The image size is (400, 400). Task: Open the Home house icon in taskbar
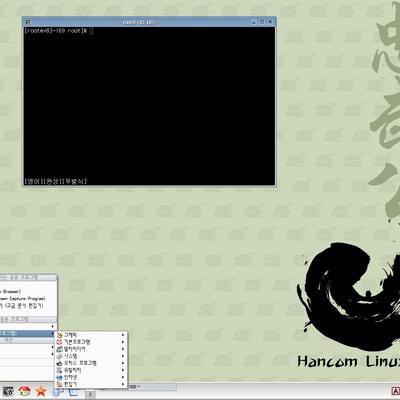(x=24, y=391)
